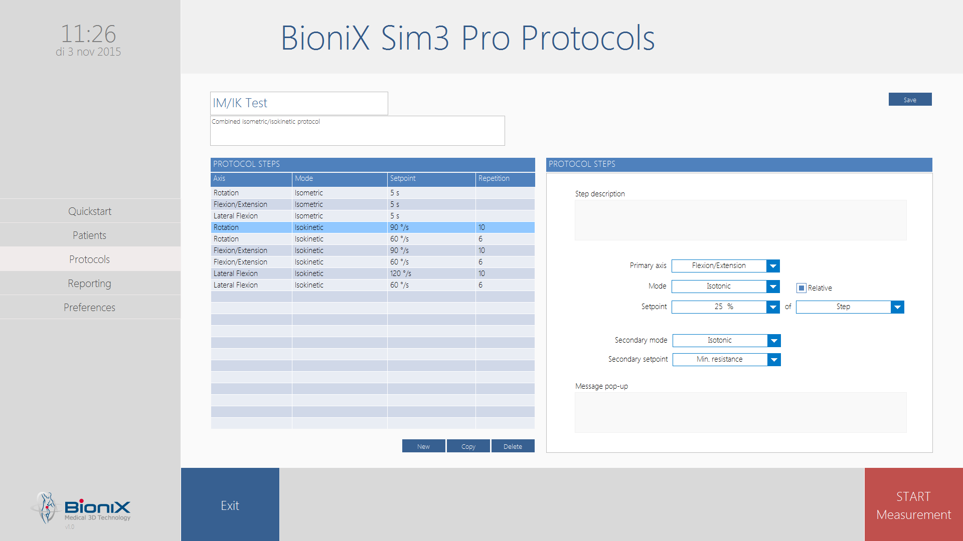The width and height of the screenshot is (963, 541).
Task: Open Preferences from the sidebar
Action: tap(90, 307)
